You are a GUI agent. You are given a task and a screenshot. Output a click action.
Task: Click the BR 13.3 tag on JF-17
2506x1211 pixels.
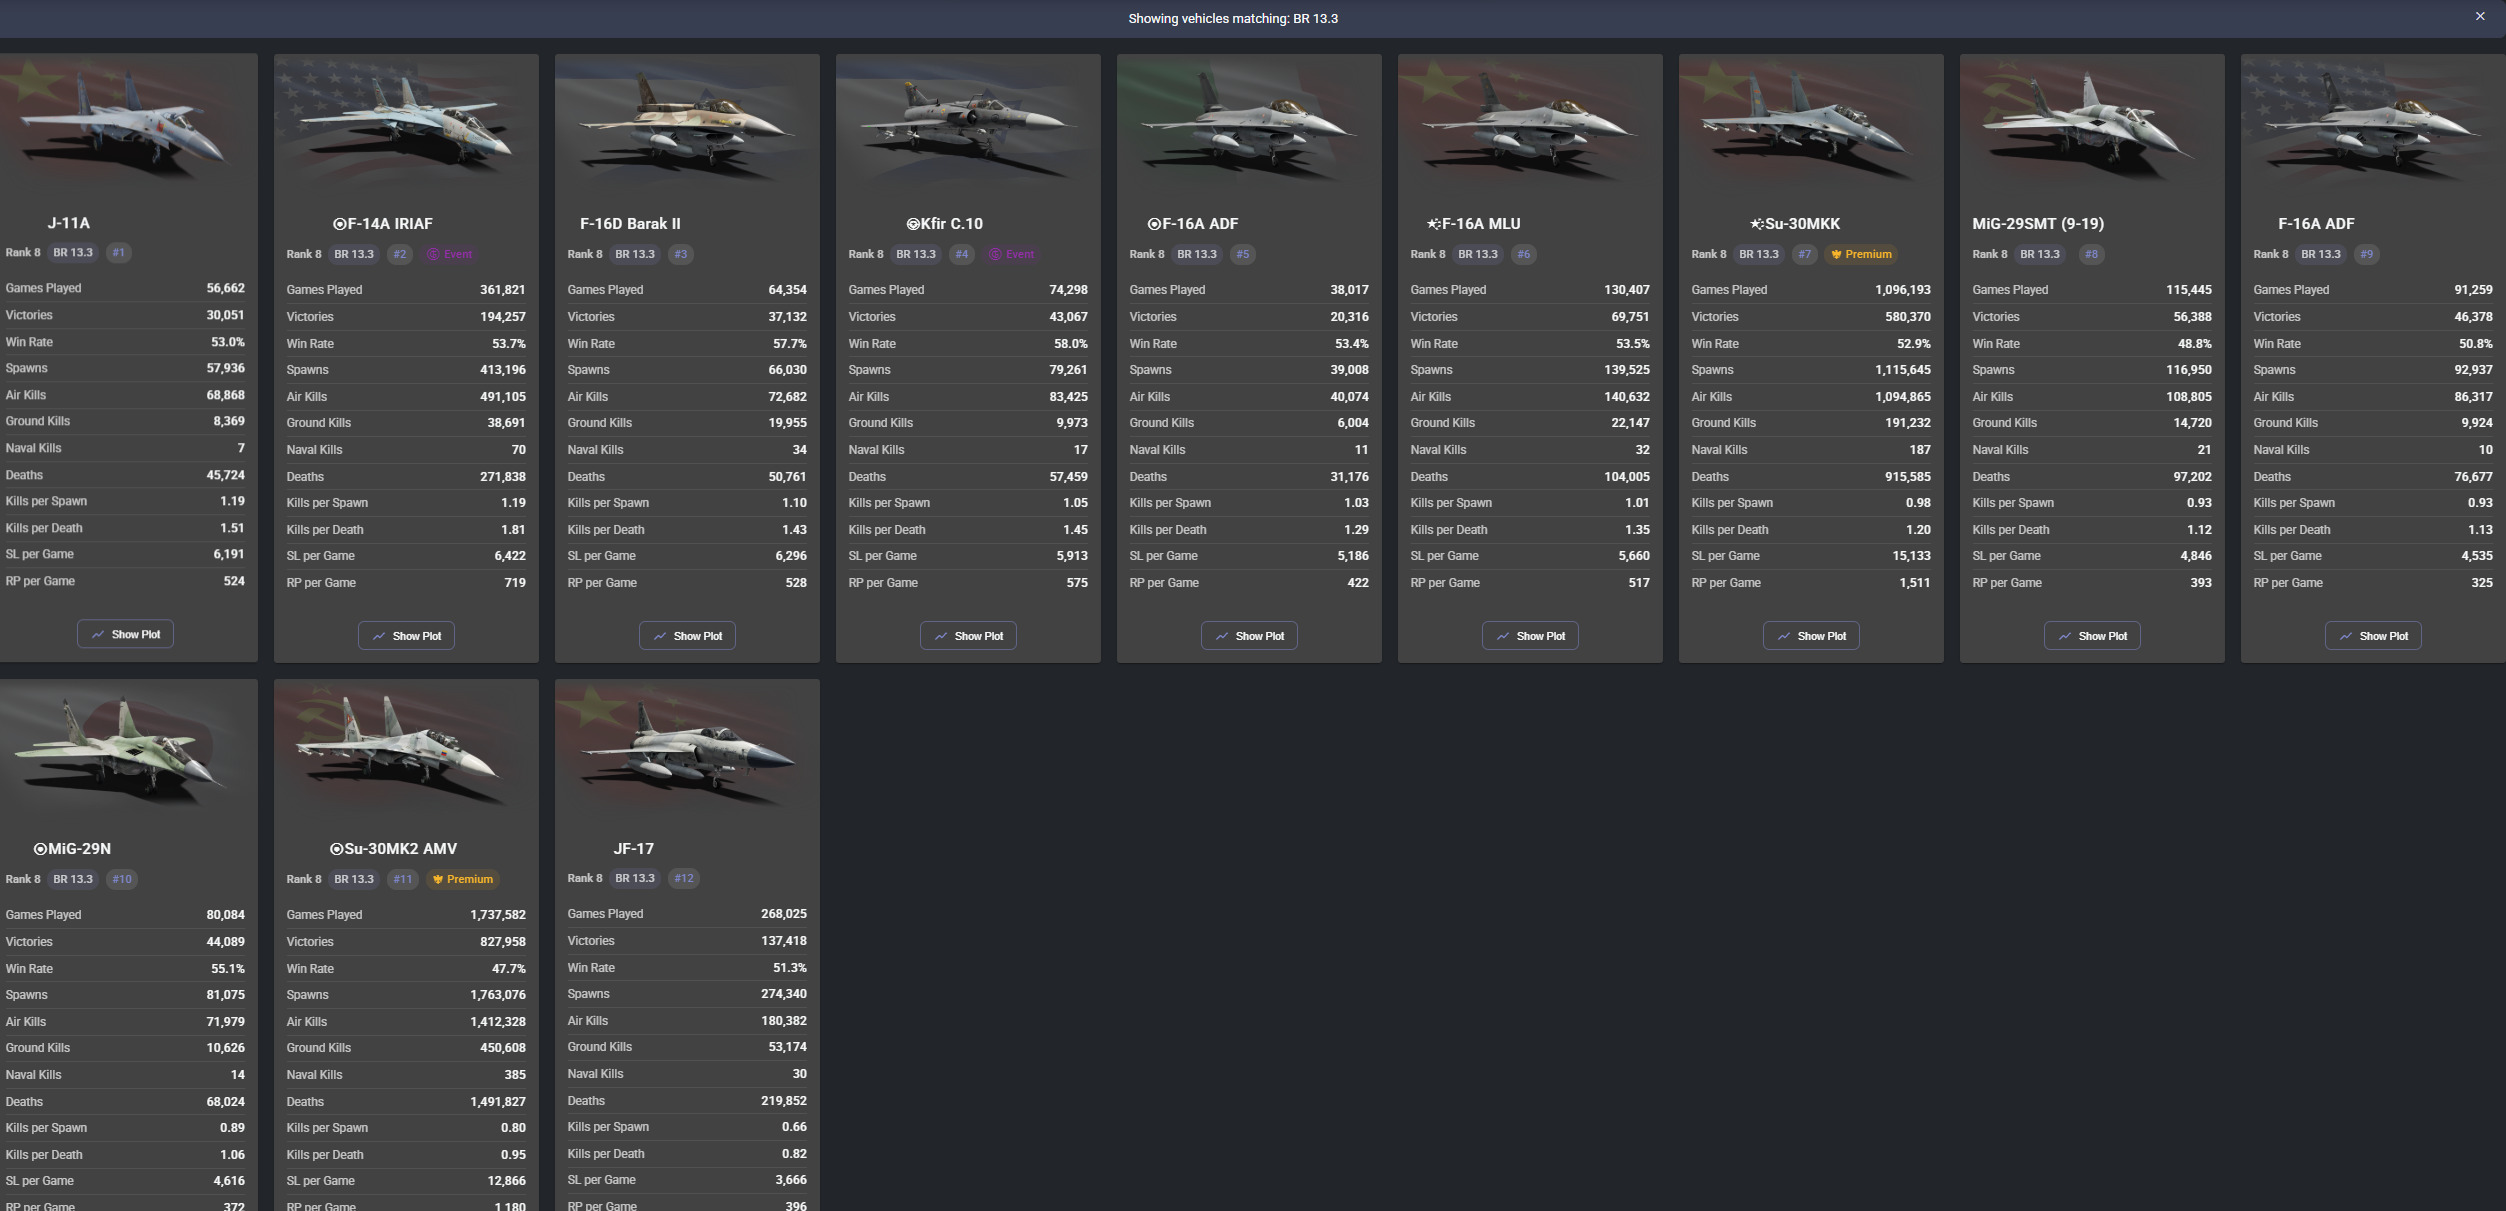point(635,878)
